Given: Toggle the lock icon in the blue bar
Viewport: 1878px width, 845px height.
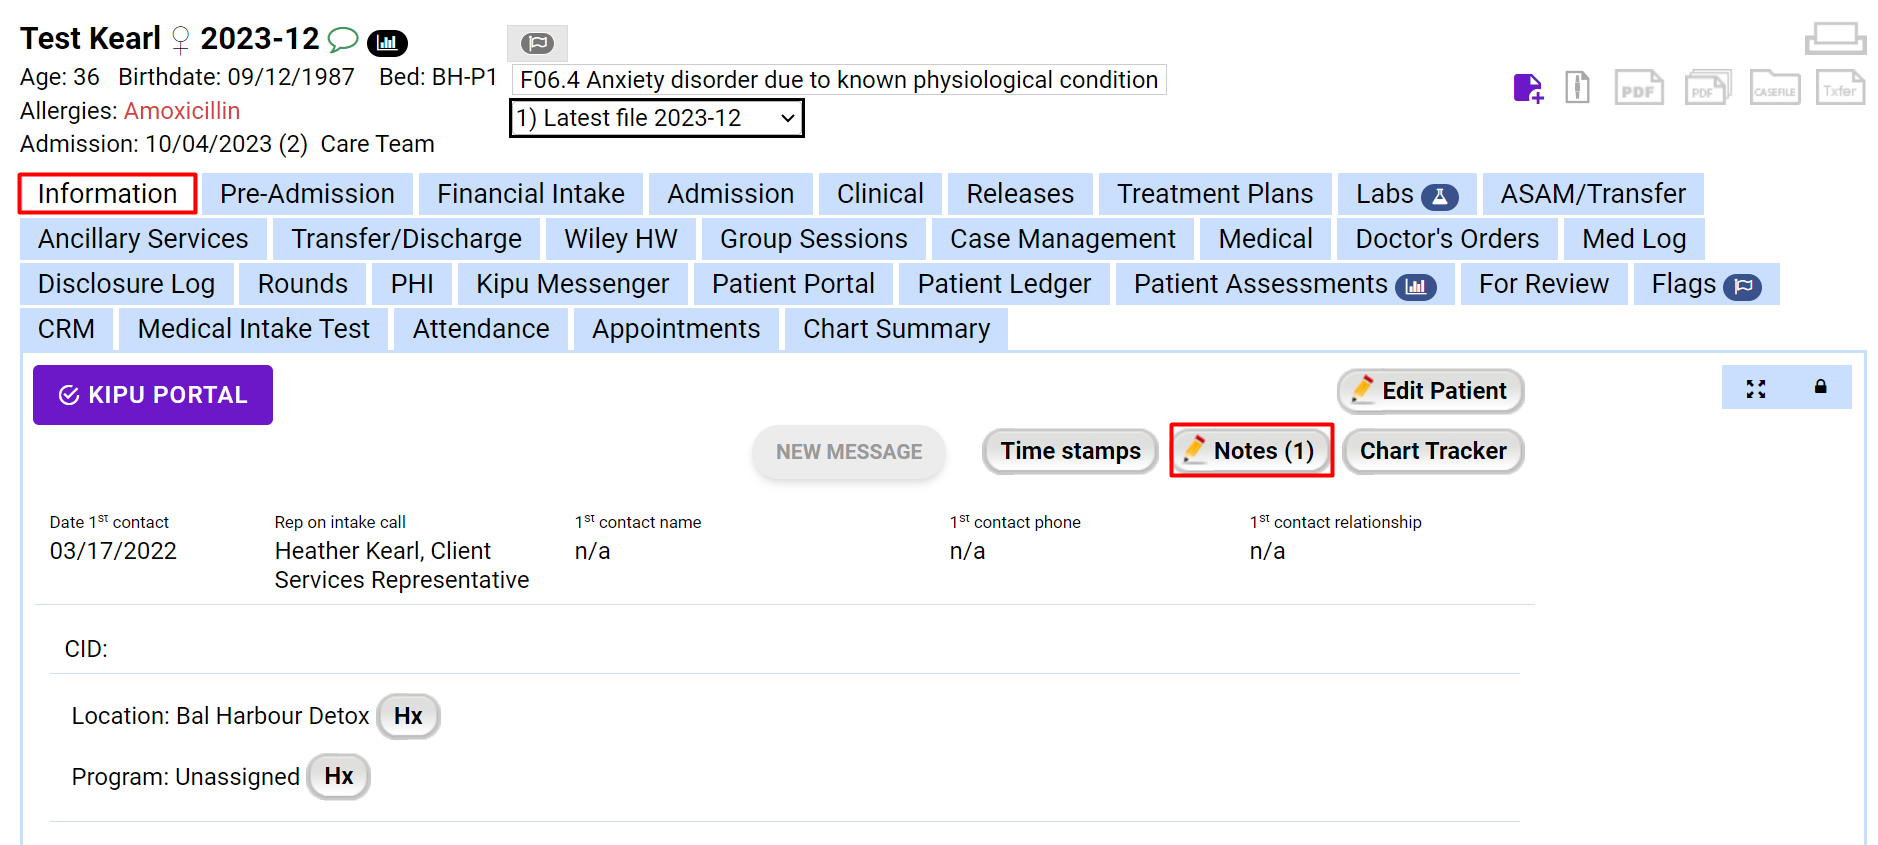Looking at the screenshot, I should pyautogui.click(x=1819, y=387).
